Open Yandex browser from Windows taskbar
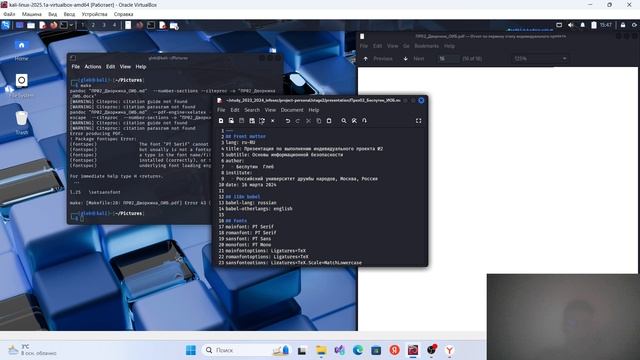Image resolution: width=640 pixels, height=360 pixels. (x=449, y=350)
